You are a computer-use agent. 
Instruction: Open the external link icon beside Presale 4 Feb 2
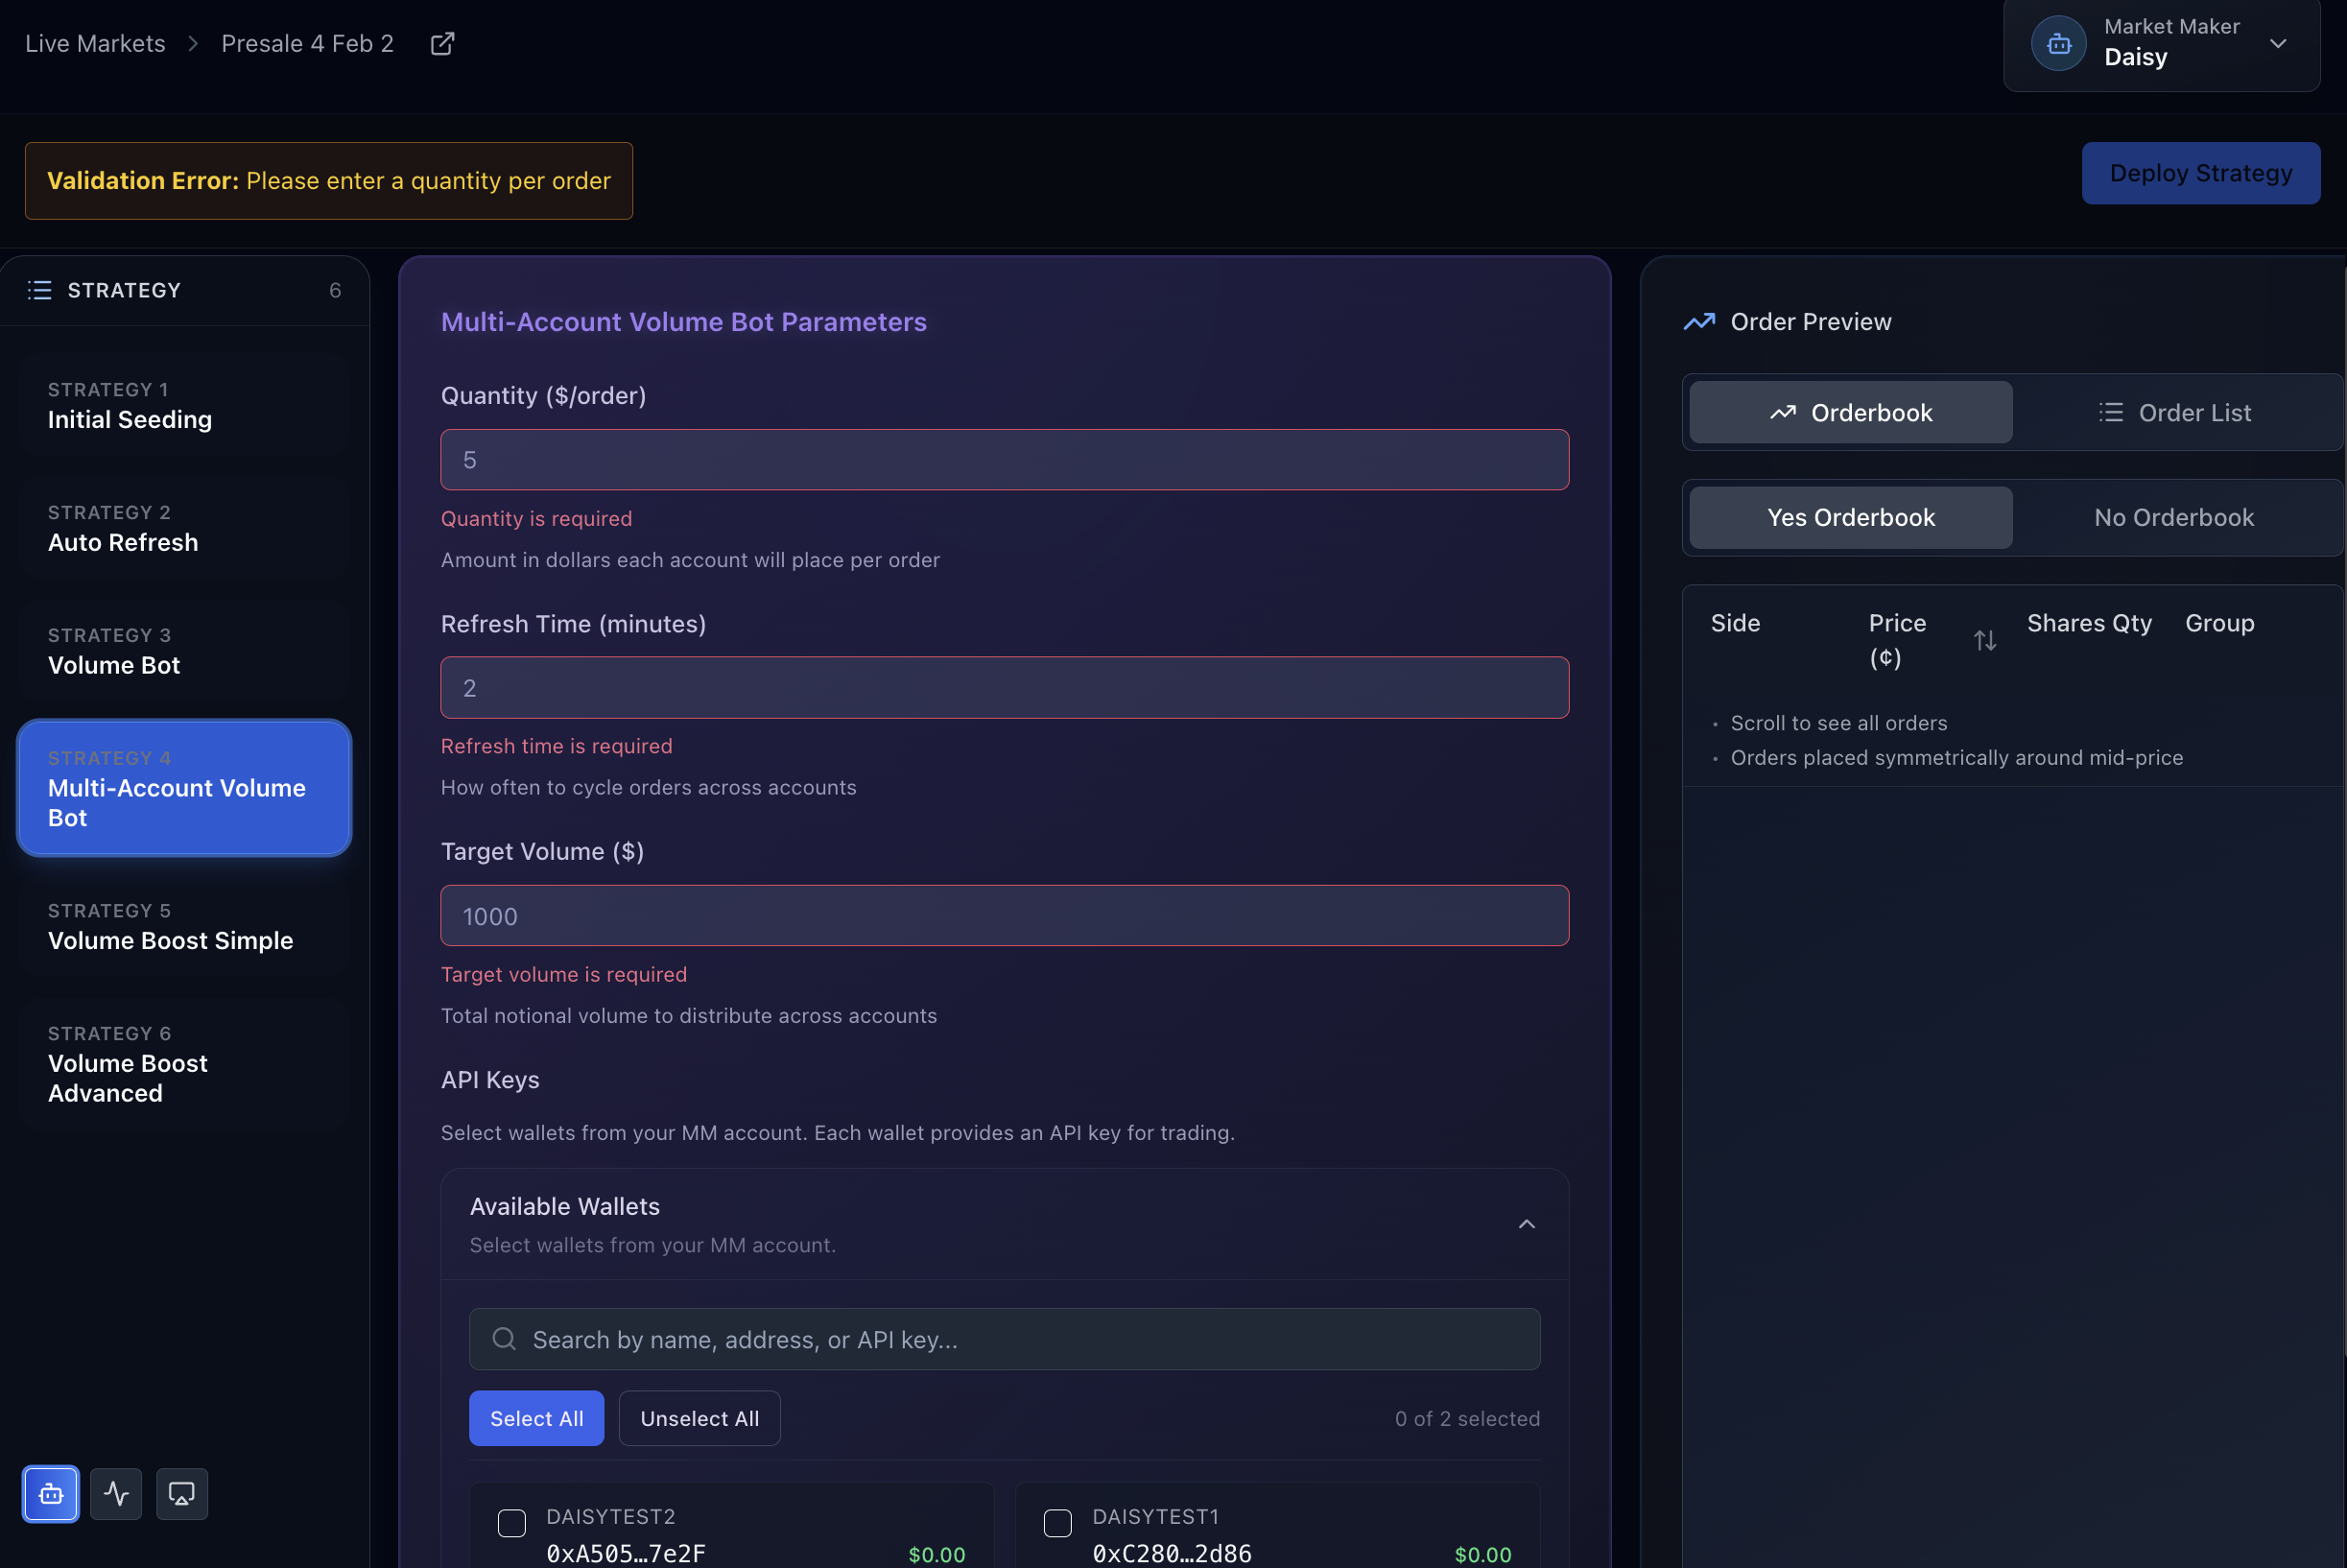click(x=441, y=43)
